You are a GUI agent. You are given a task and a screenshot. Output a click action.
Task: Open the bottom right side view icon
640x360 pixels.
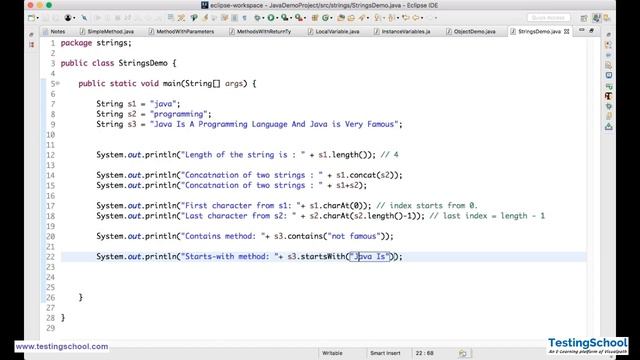coord(609,127)
